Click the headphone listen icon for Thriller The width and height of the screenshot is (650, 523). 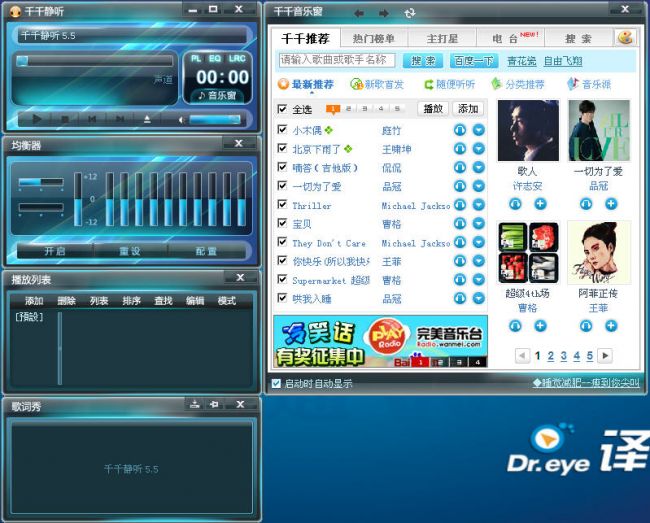pos(460,205)
